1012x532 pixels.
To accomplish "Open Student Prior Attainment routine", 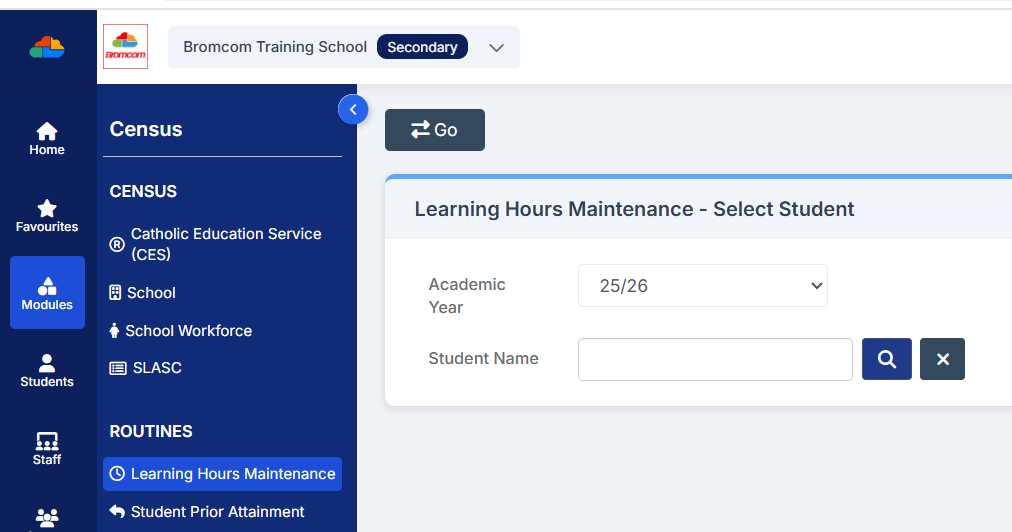I will [217, 512].
